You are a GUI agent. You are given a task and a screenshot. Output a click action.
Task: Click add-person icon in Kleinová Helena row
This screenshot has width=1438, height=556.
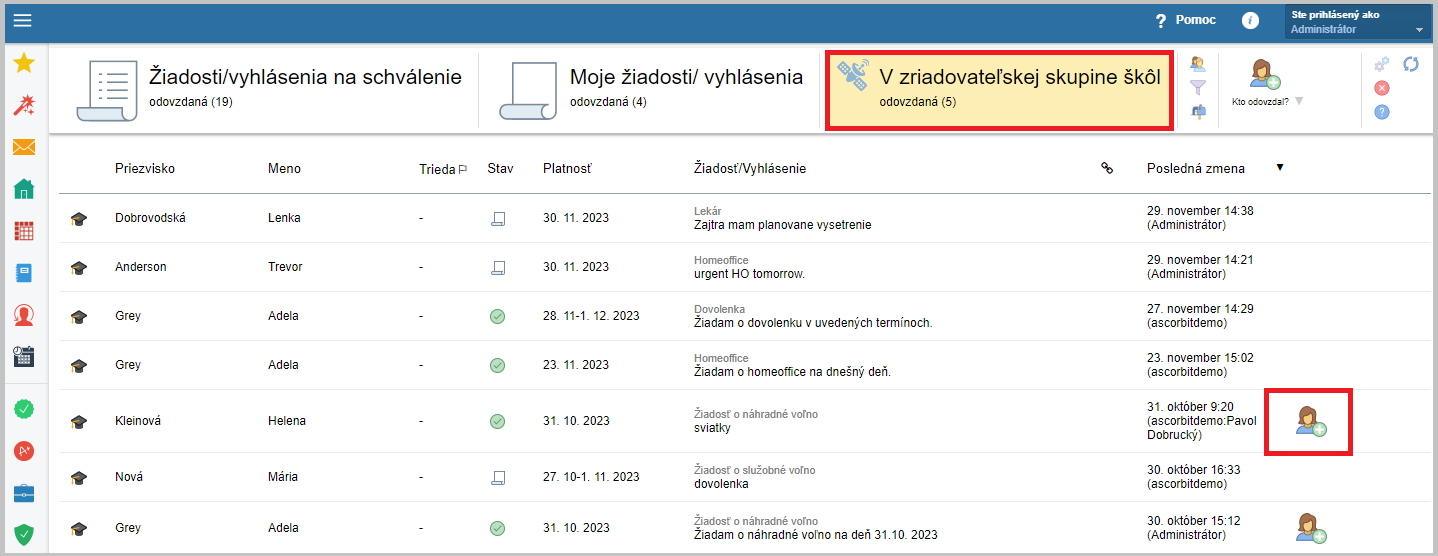click(x=1310, y=421)
